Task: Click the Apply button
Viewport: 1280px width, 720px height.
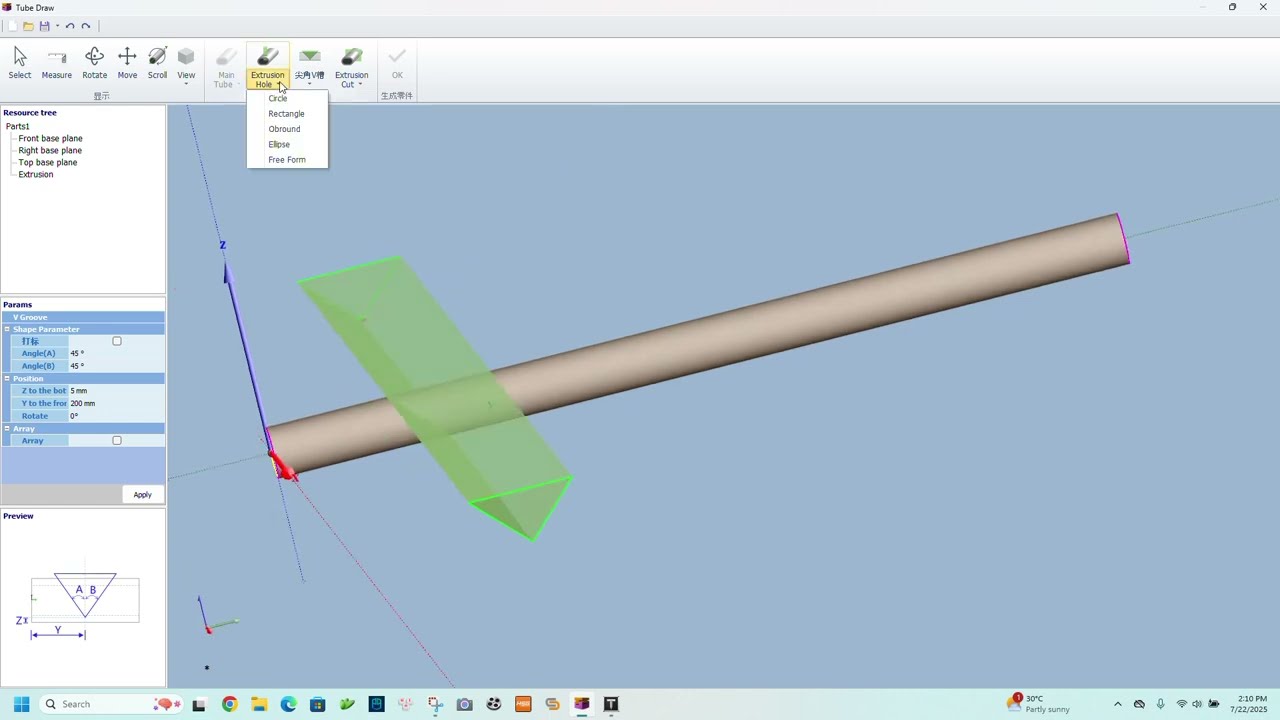Action: (x=142, y=494)
